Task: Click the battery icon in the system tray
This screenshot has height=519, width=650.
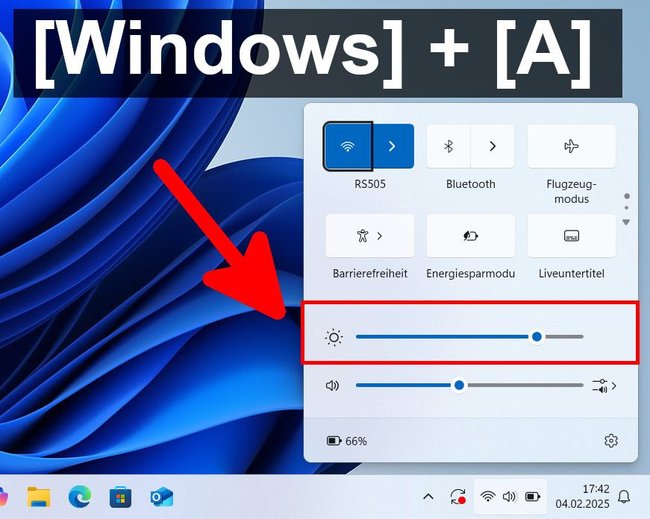Action: pos(533,496)
